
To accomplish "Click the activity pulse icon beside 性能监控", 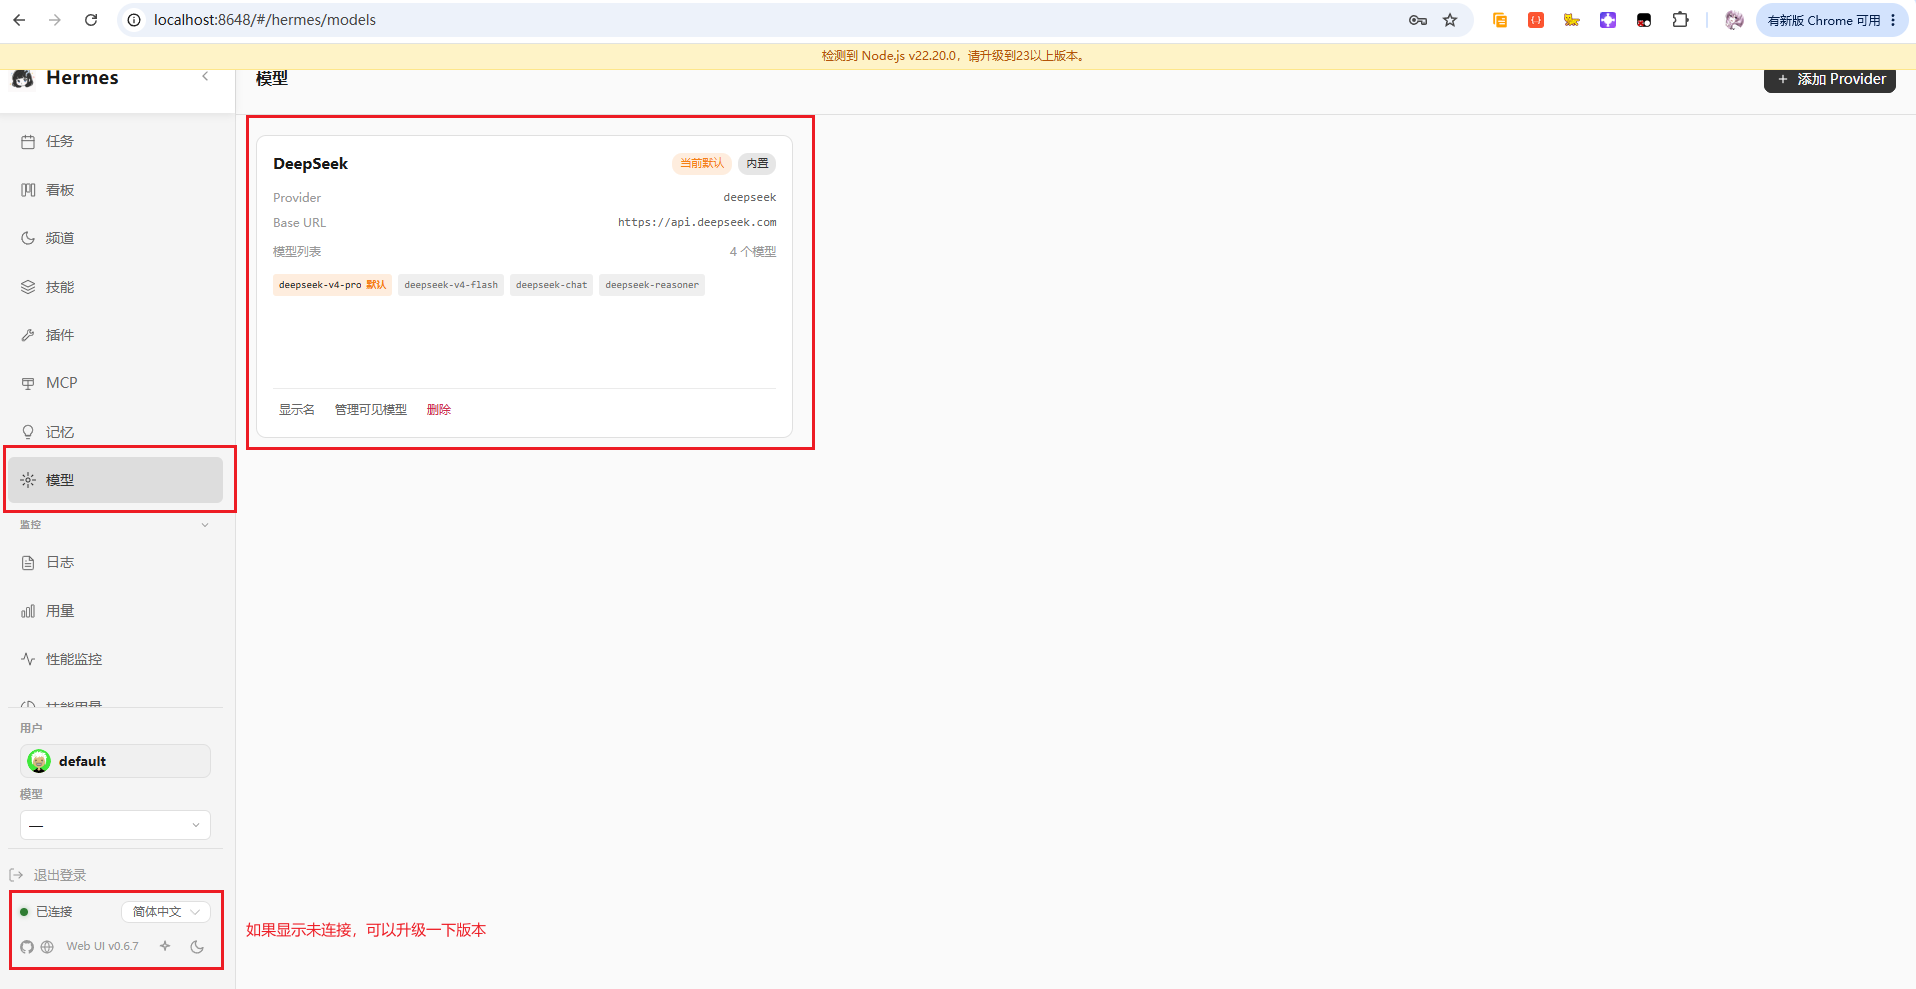I will point(28,659).
